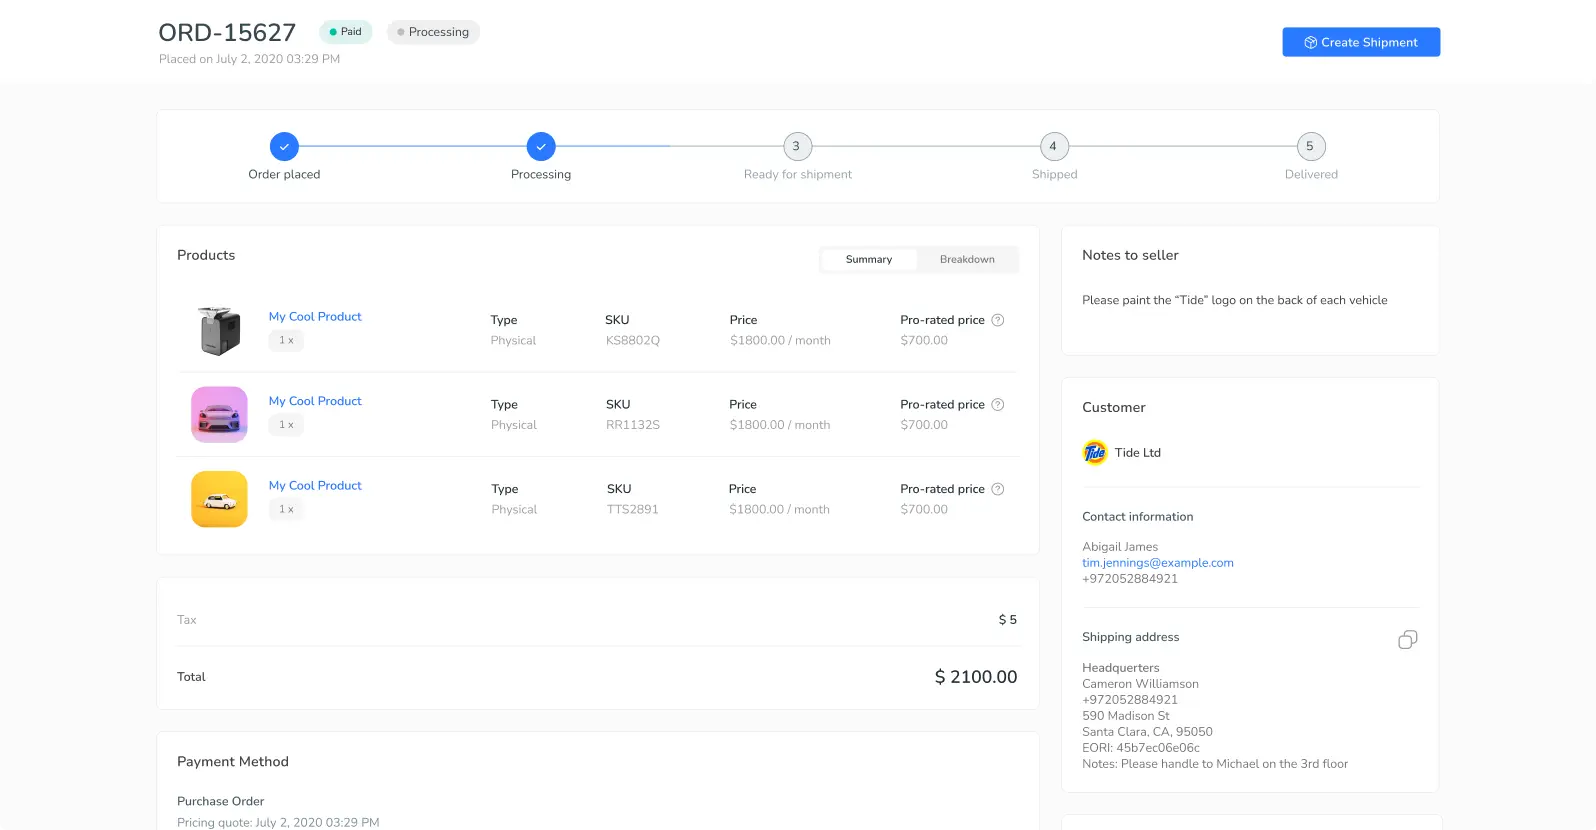Image resolution: width=1596 pixels, height=830 pixels.
Task: Click the order number ORD-15627
Action: click(227, 33)
